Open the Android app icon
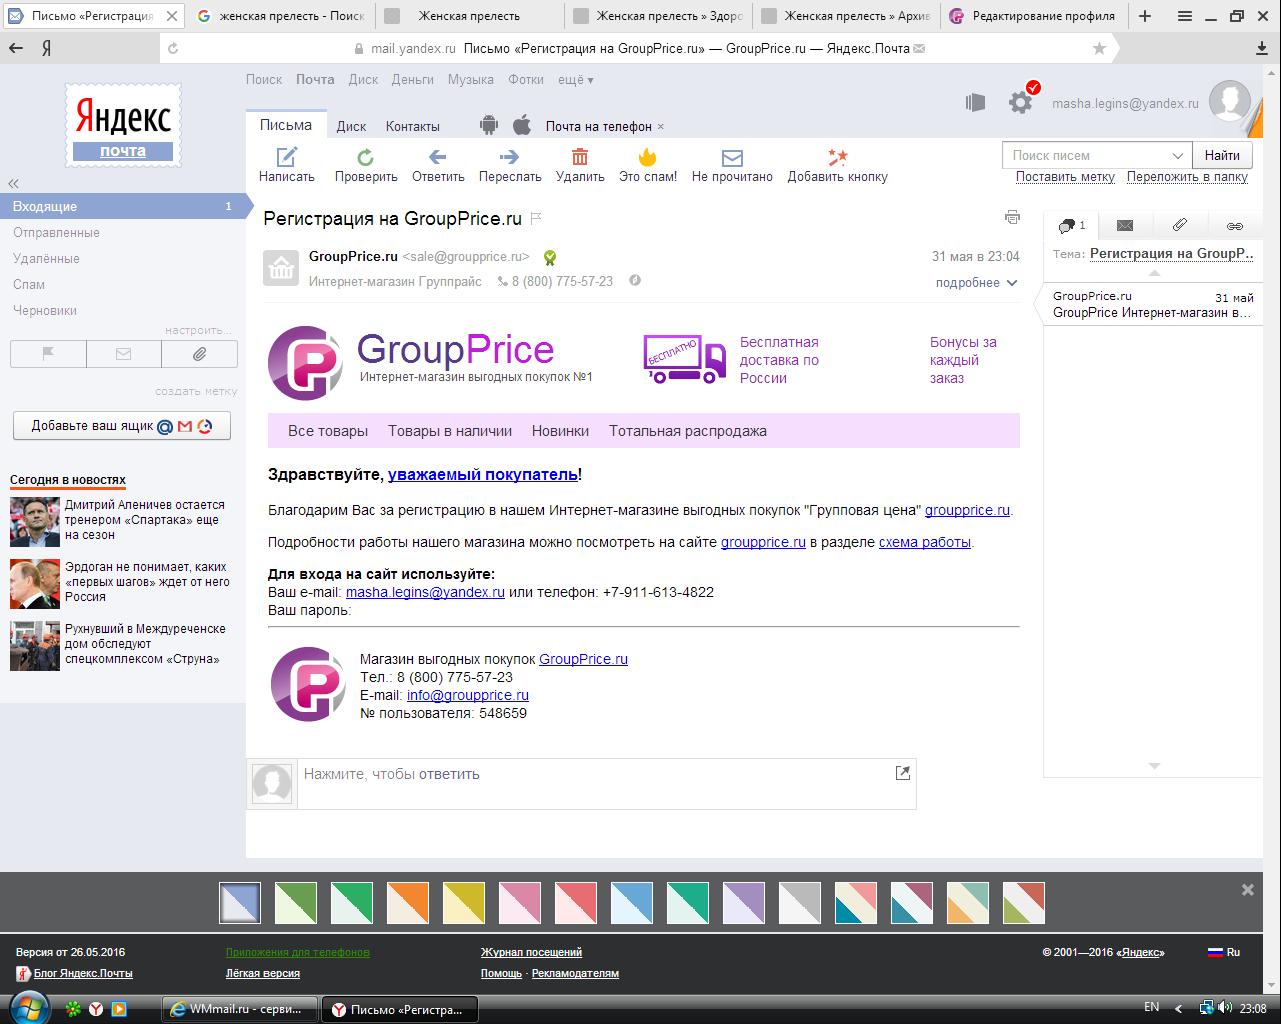 click(488, 125)
